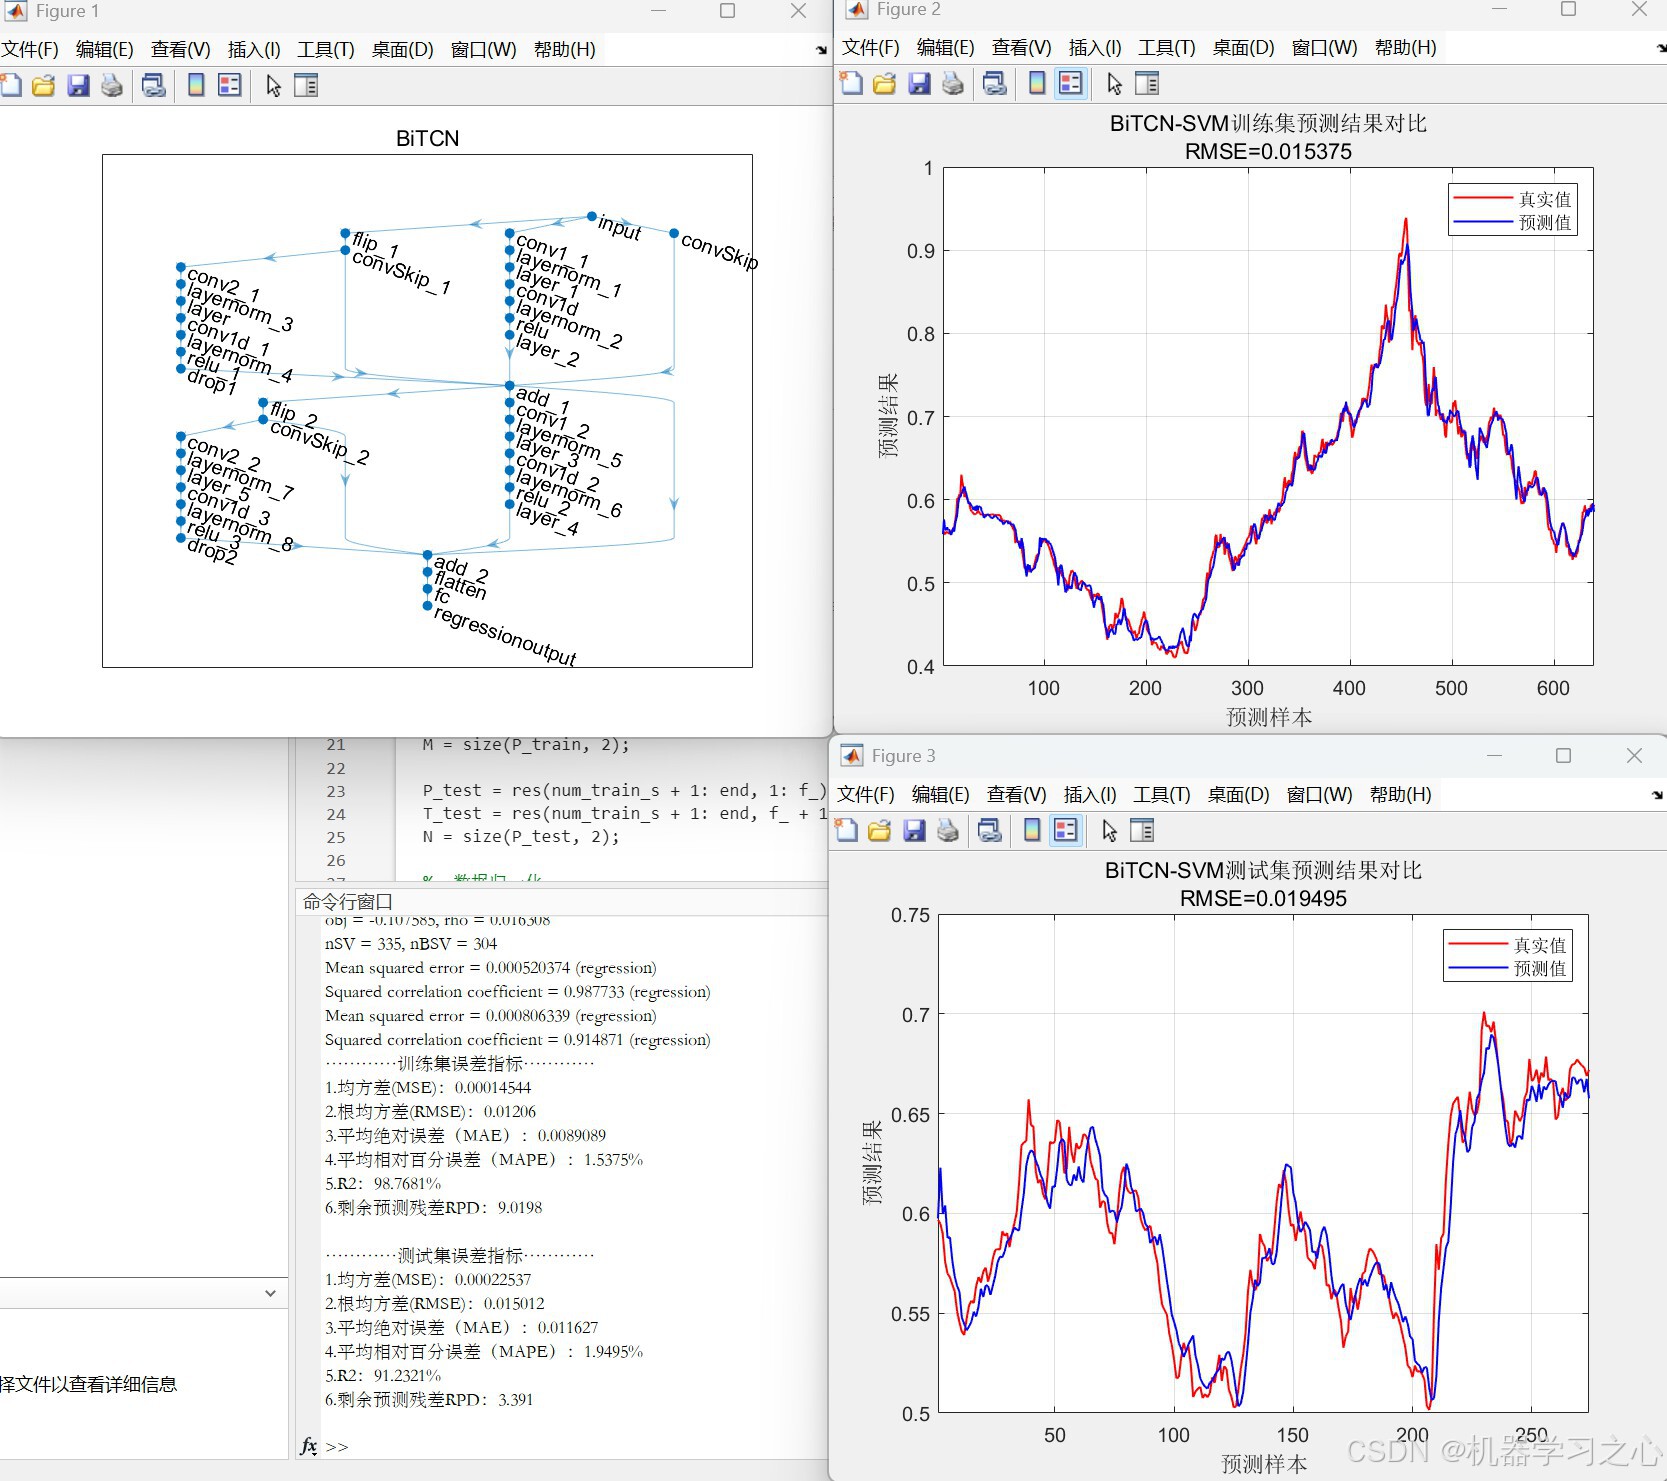Open 插入(I) menu in Figure 1
Viewport: 1667px width, 1481px height.
tap(254, 50)
